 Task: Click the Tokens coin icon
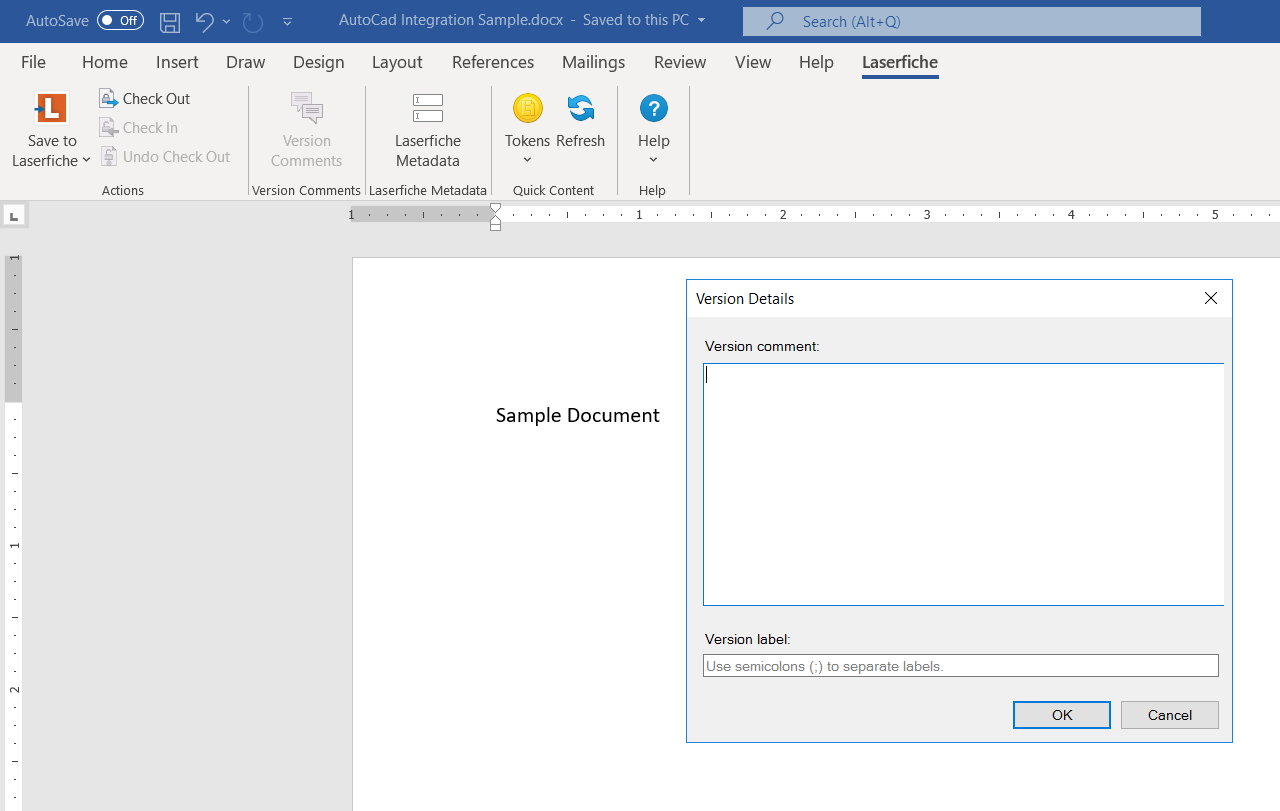point(527,108)
